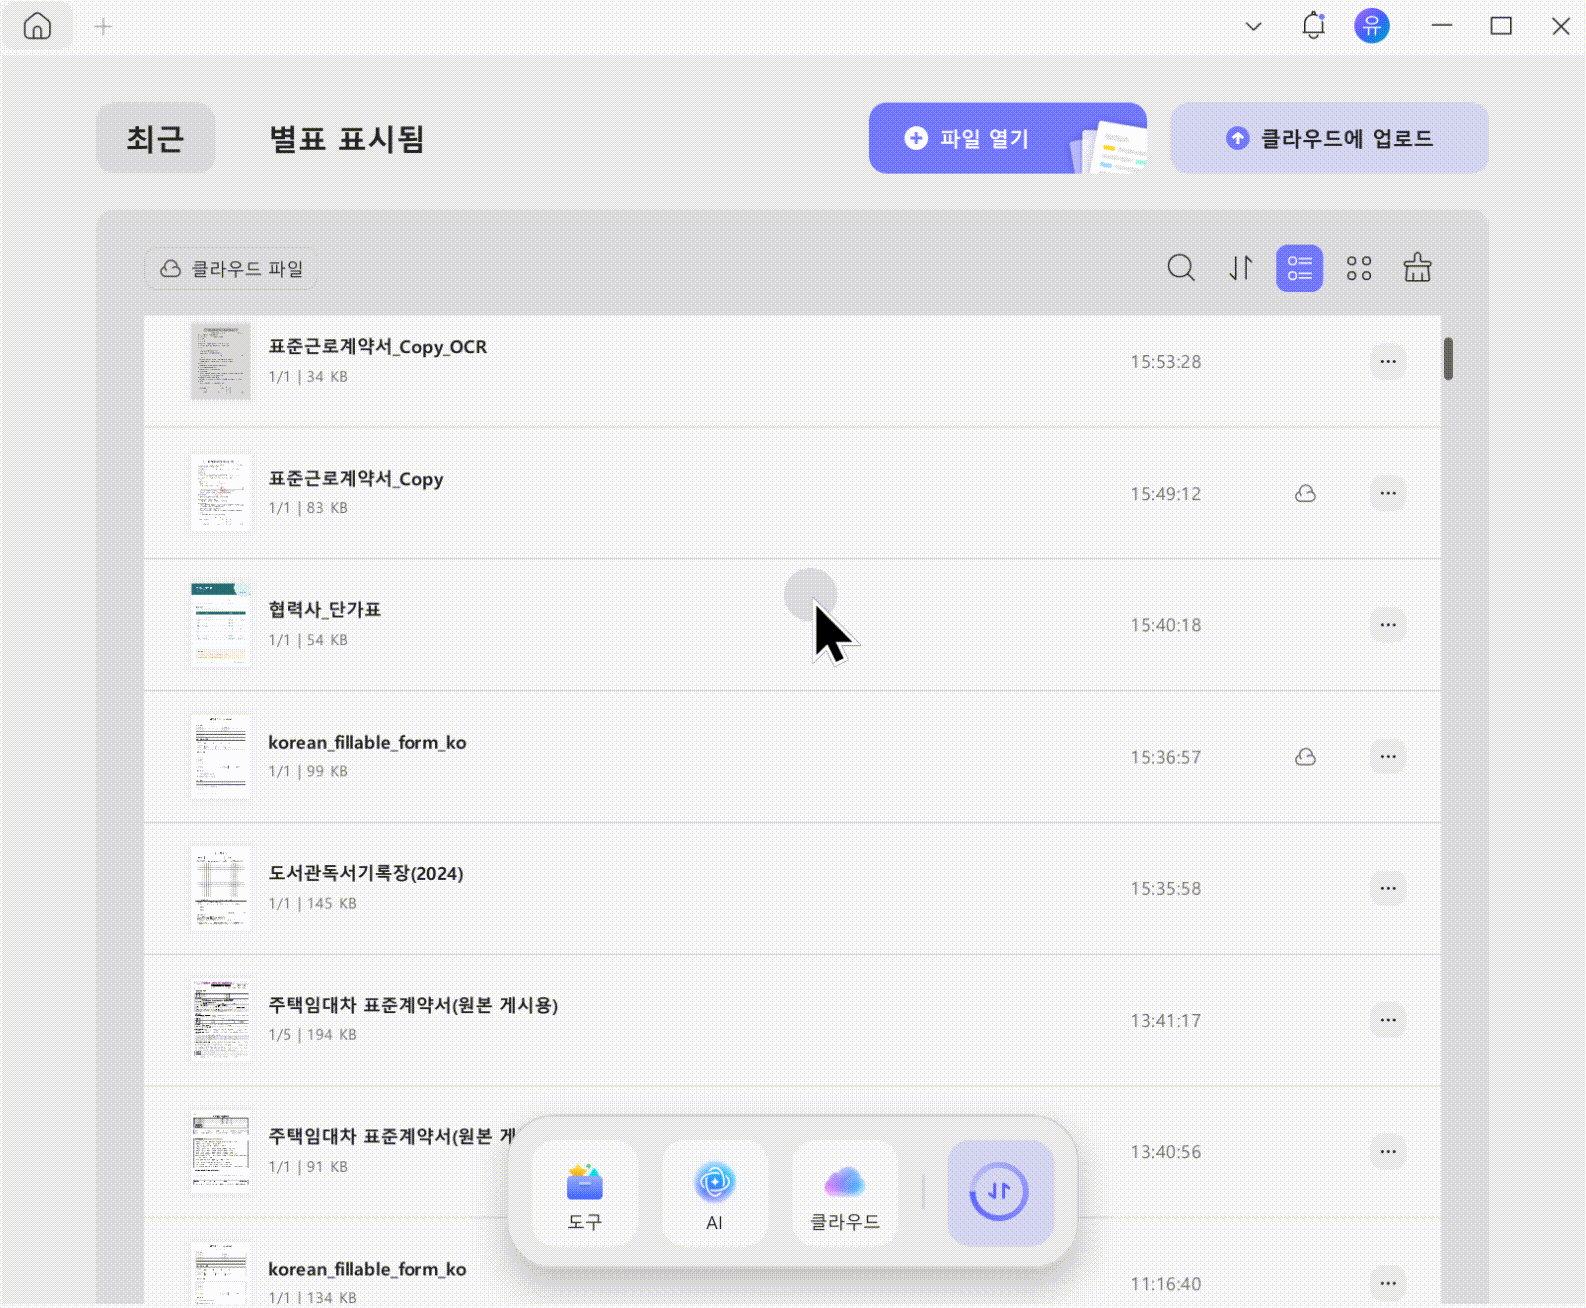Select the grid view mode

tap(1358, 268)
